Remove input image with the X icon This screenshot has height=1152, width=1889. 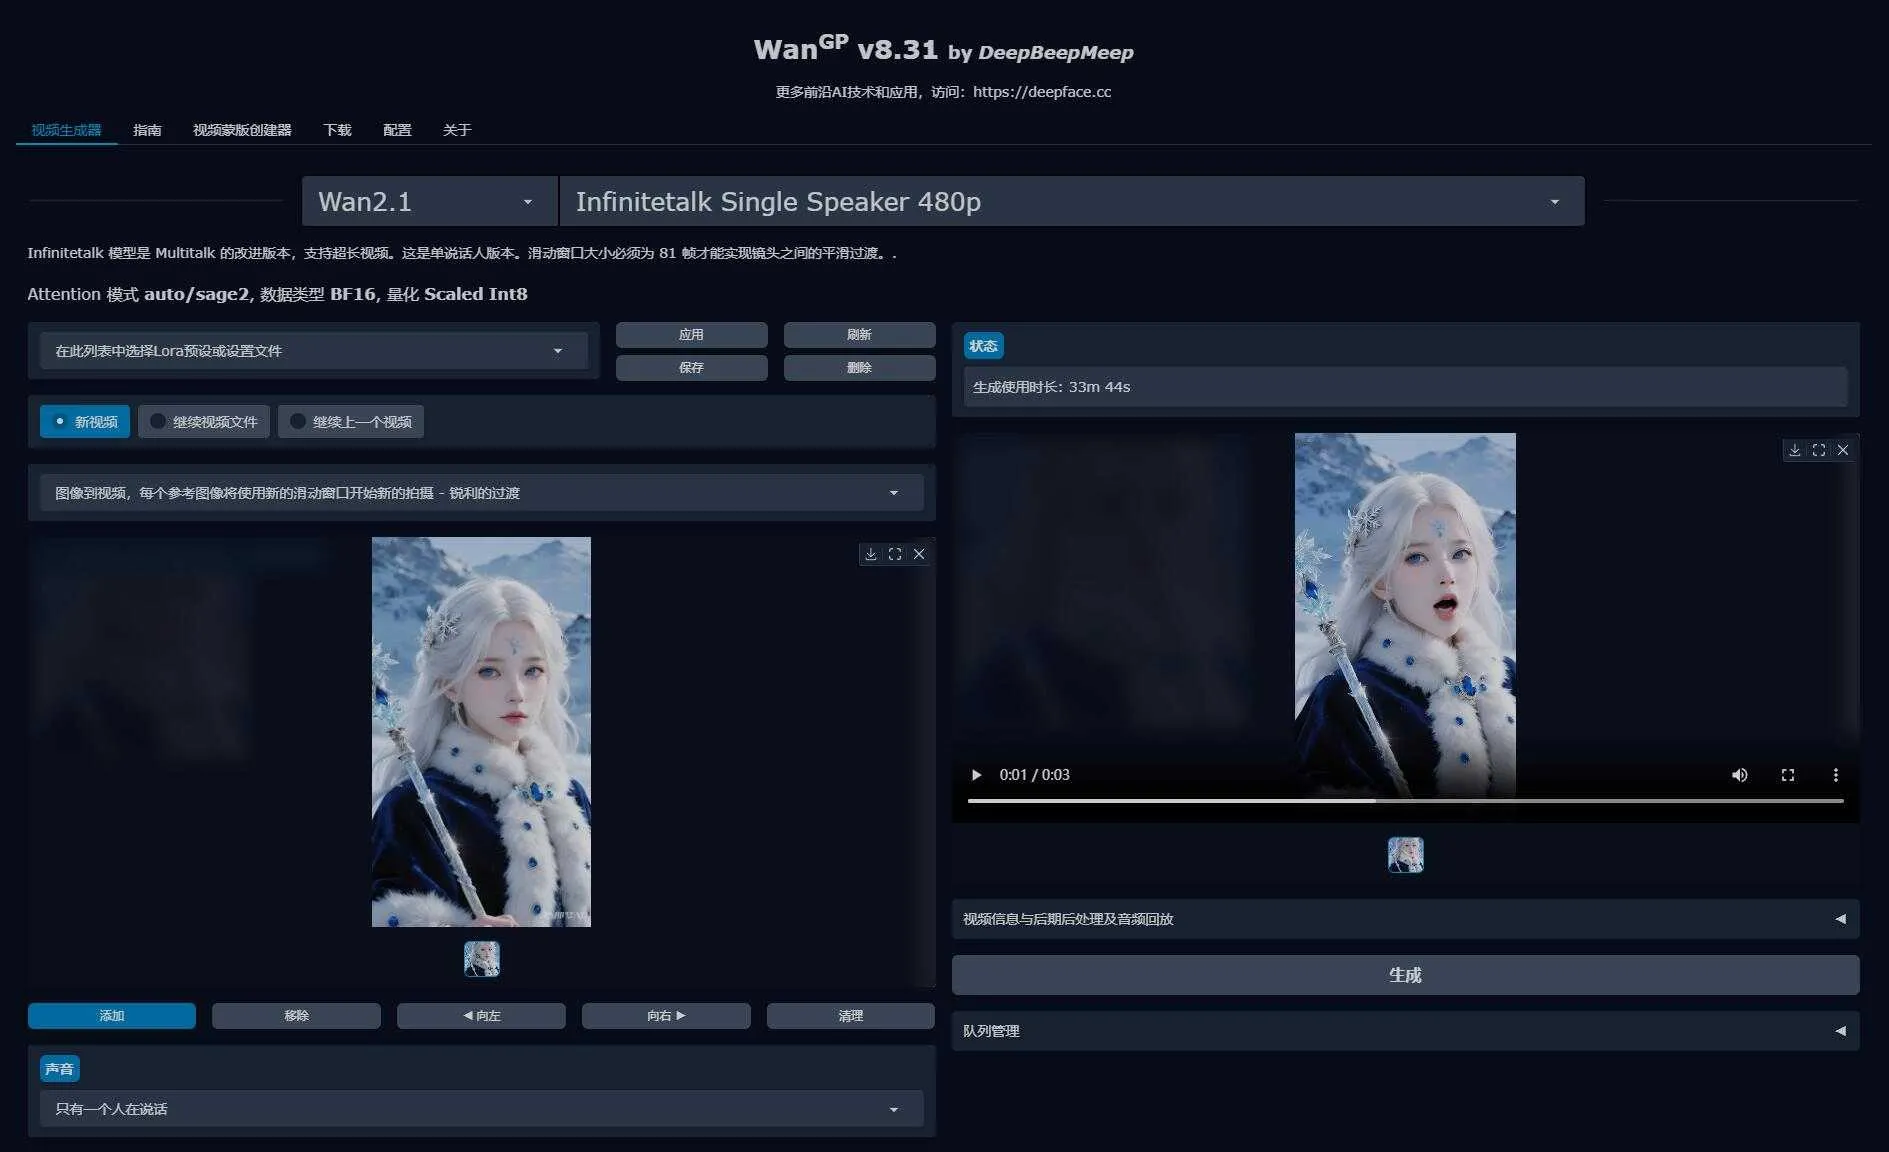(919, 554)
